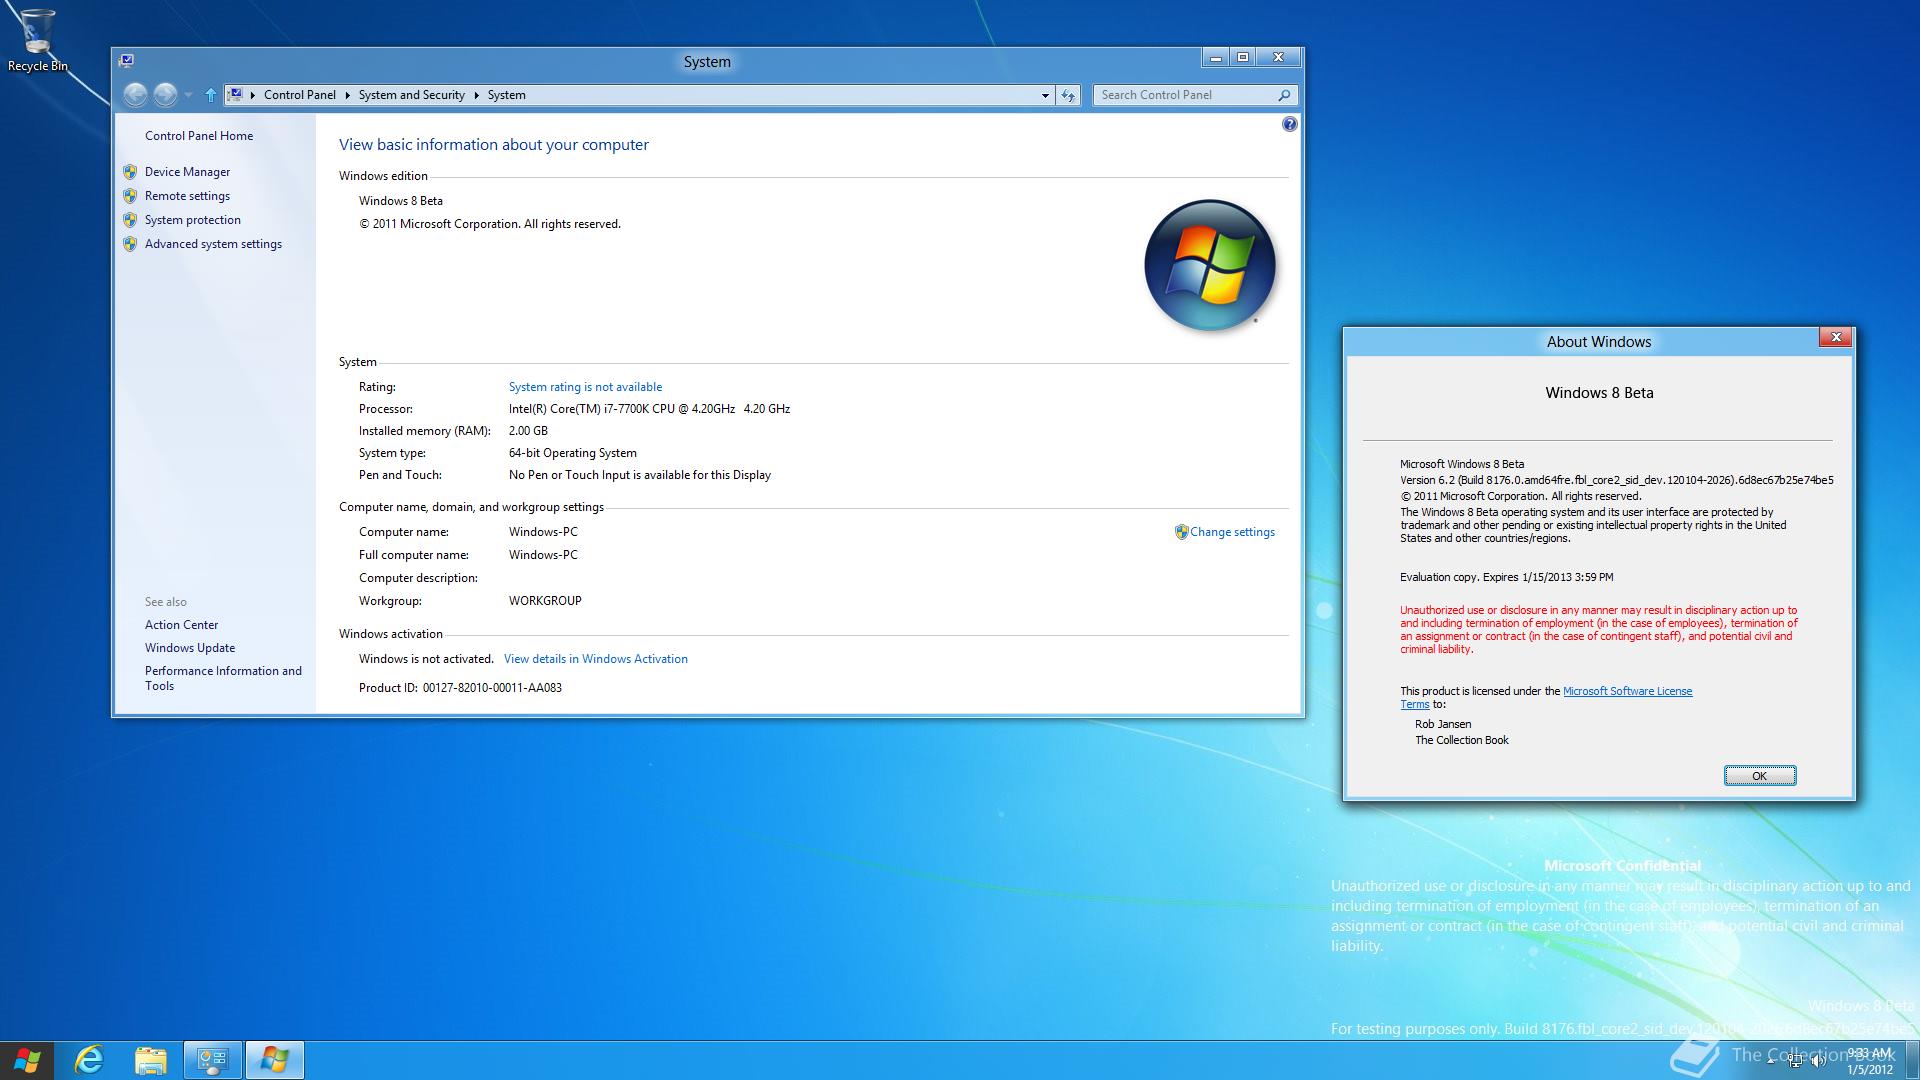Click the volume speaker tray icon
Screen dimensions: 1920x1080
click(x=1818, y=1061)
